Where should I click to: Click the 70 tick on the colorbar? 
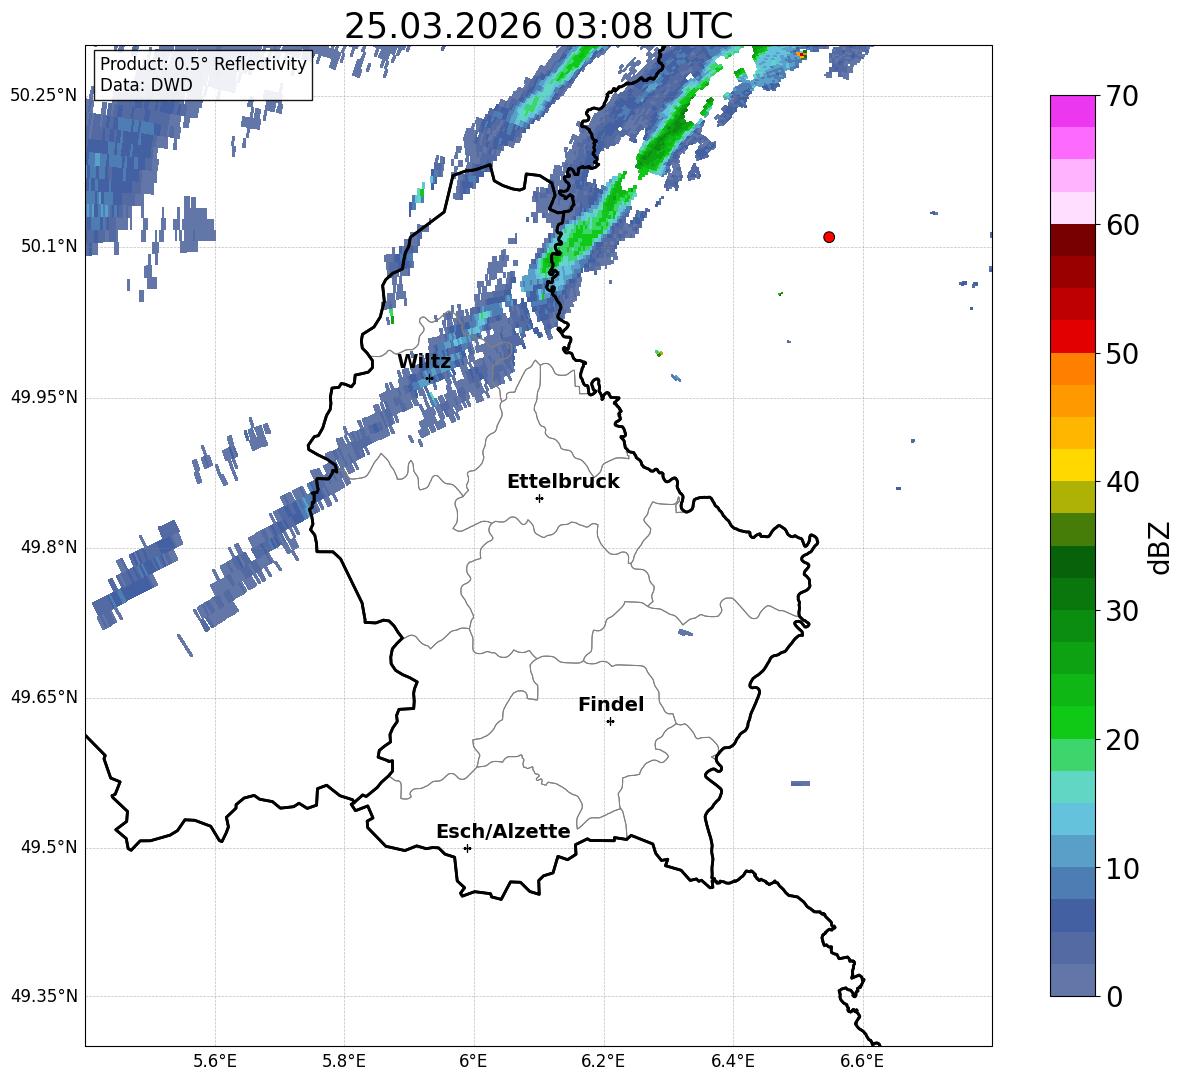click(x=1122, y=97)
